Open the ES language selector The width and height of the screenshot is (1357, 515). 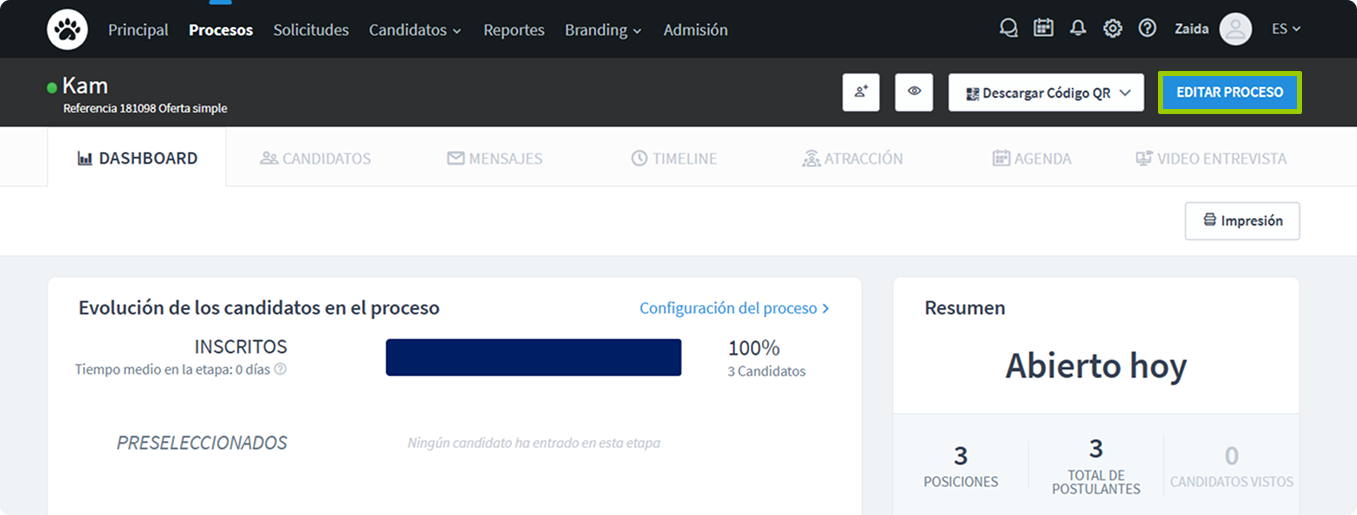coord(1285,29)
